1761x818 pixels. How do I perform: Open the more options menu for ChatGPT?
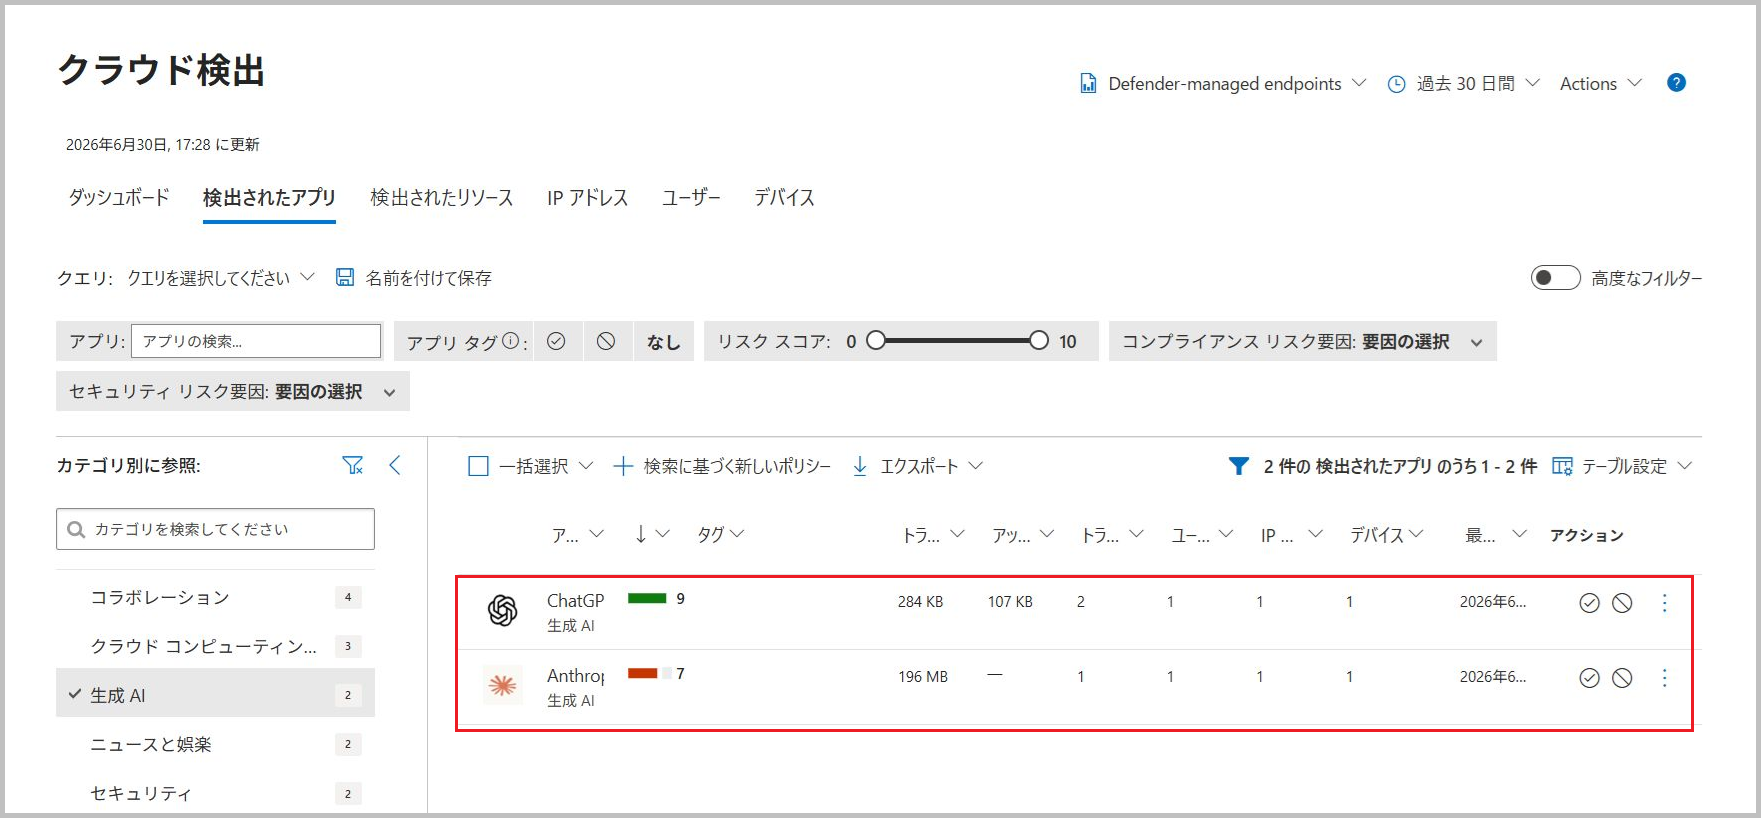click(1664, 603)
